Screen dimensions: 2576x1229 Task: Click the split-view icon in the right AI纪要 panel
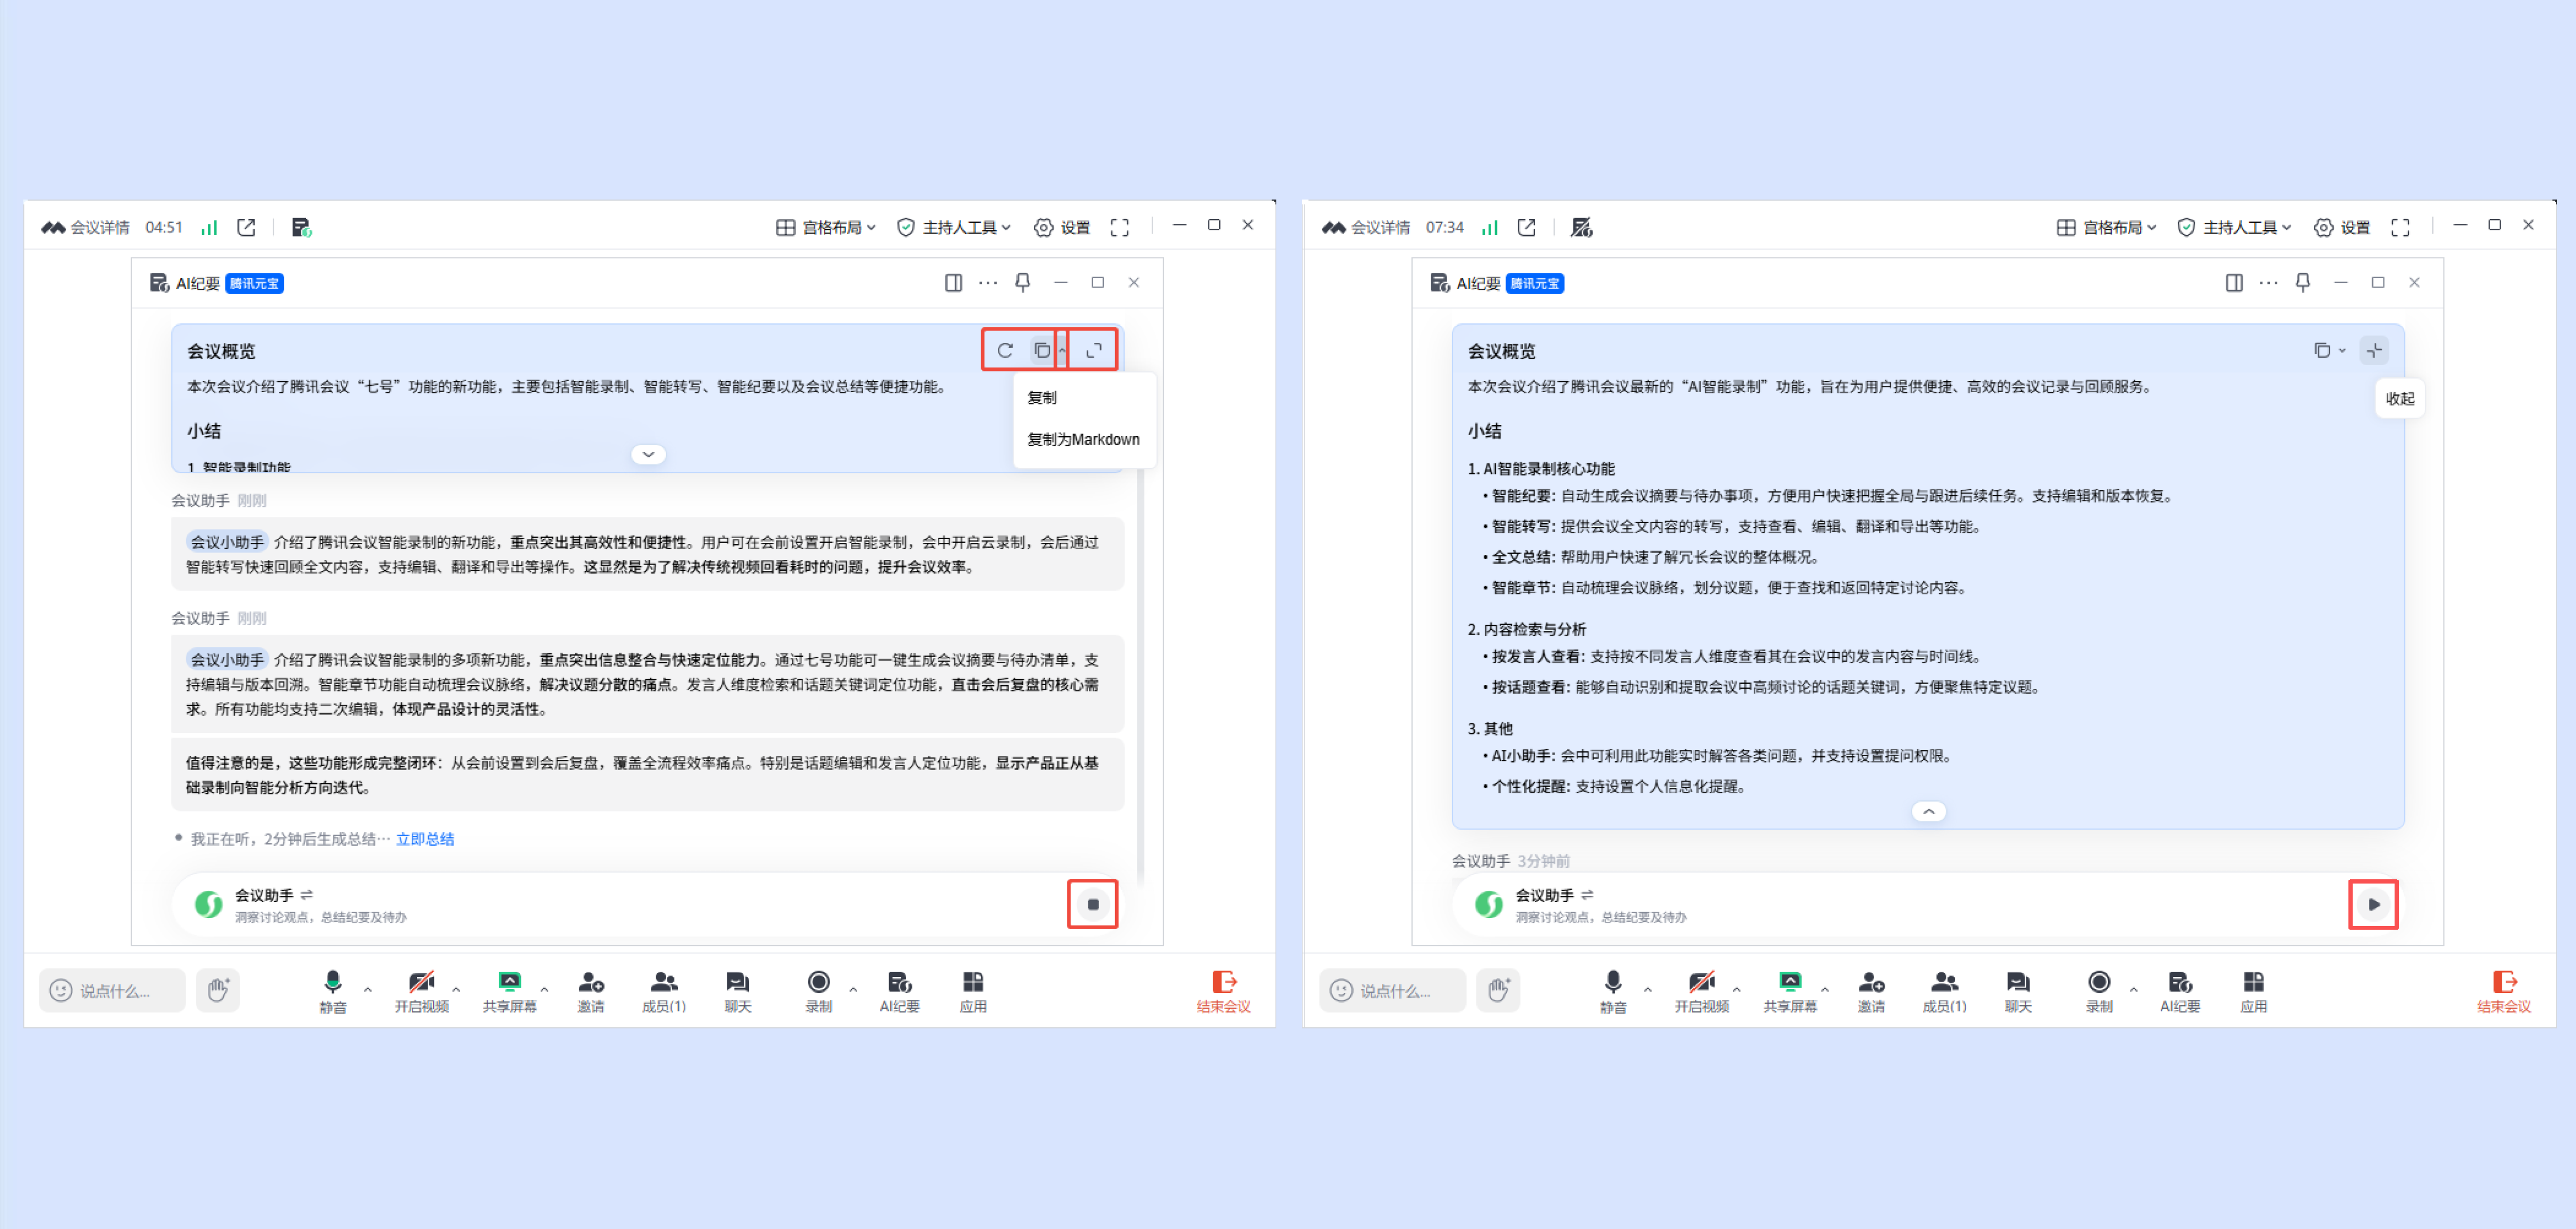[2233, 283]
